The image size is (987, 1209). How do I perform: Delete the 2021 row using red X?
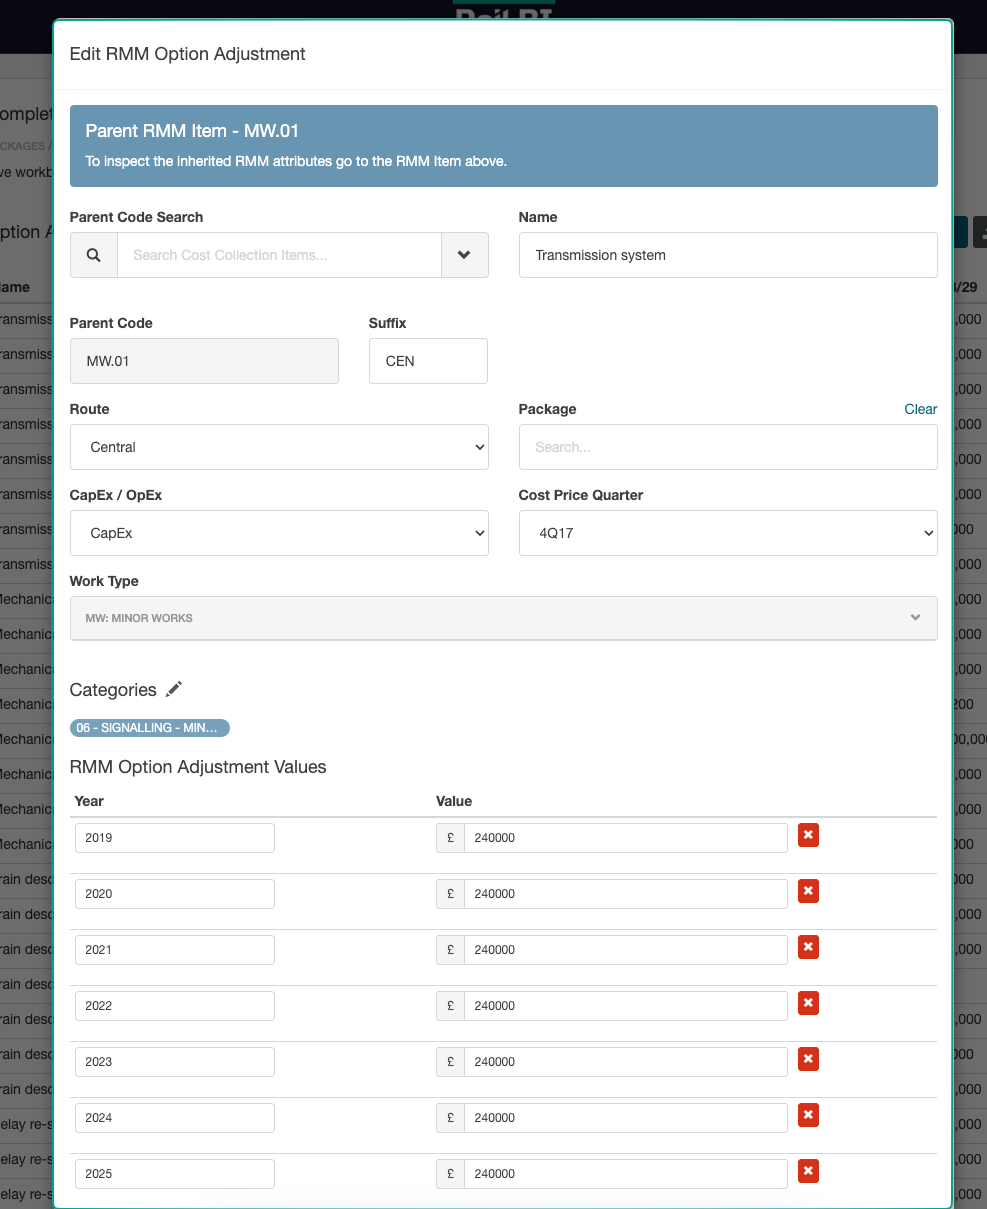(808, 947)
